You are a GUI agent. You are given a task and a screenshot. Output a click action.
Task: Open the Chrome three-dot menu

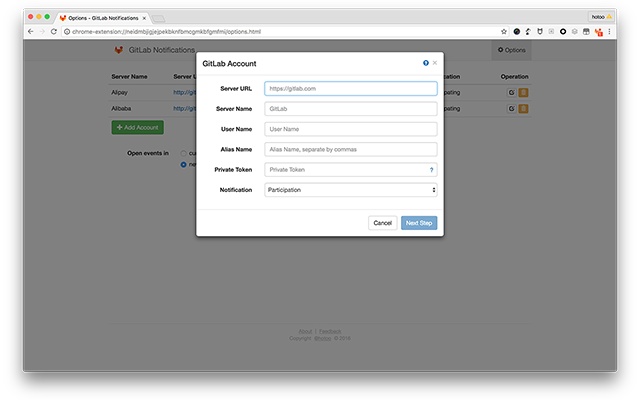point(609,31)
